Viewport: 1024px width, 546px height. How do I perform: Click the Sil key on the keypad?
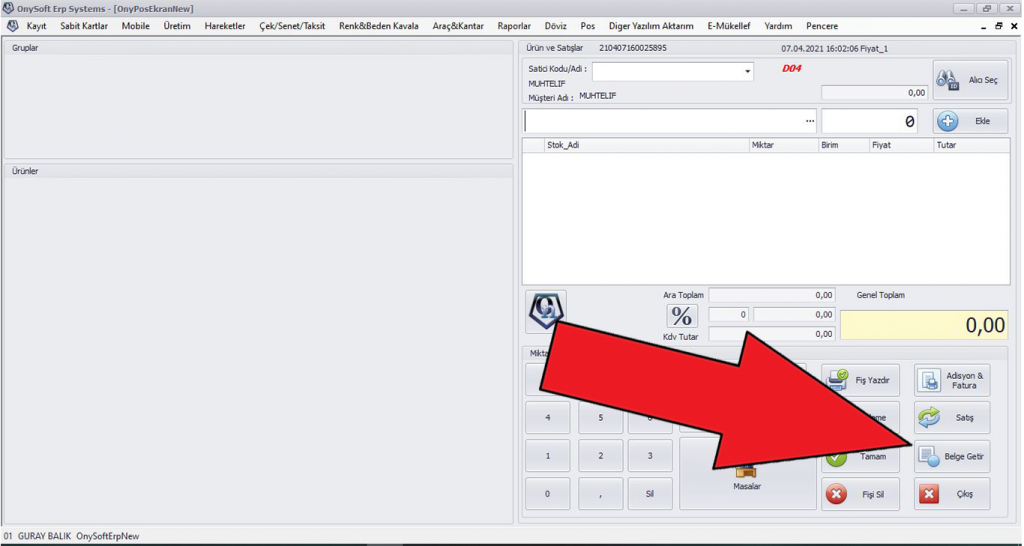coord(650,494)
